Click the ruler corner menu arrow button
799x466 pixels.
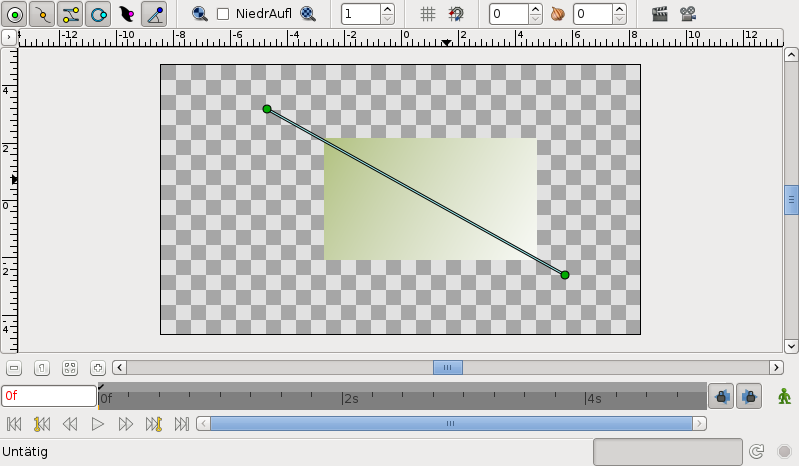tap(9, 37)
